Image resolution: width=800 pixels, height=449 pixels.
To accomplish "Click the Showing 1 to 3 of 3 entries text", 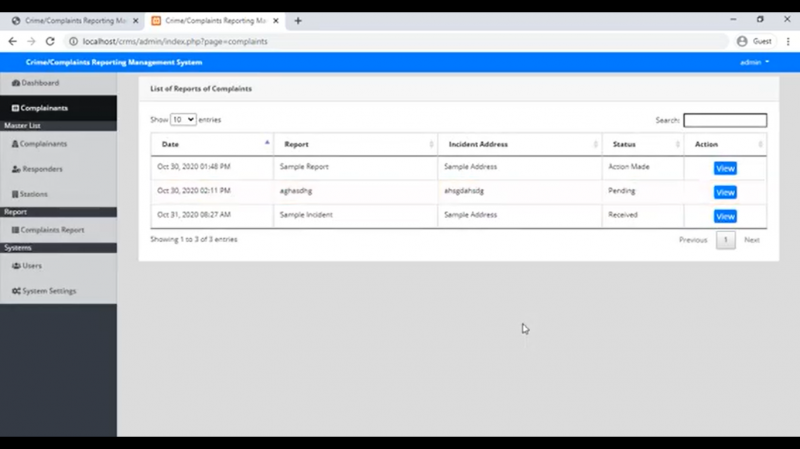I will (194, 239).
